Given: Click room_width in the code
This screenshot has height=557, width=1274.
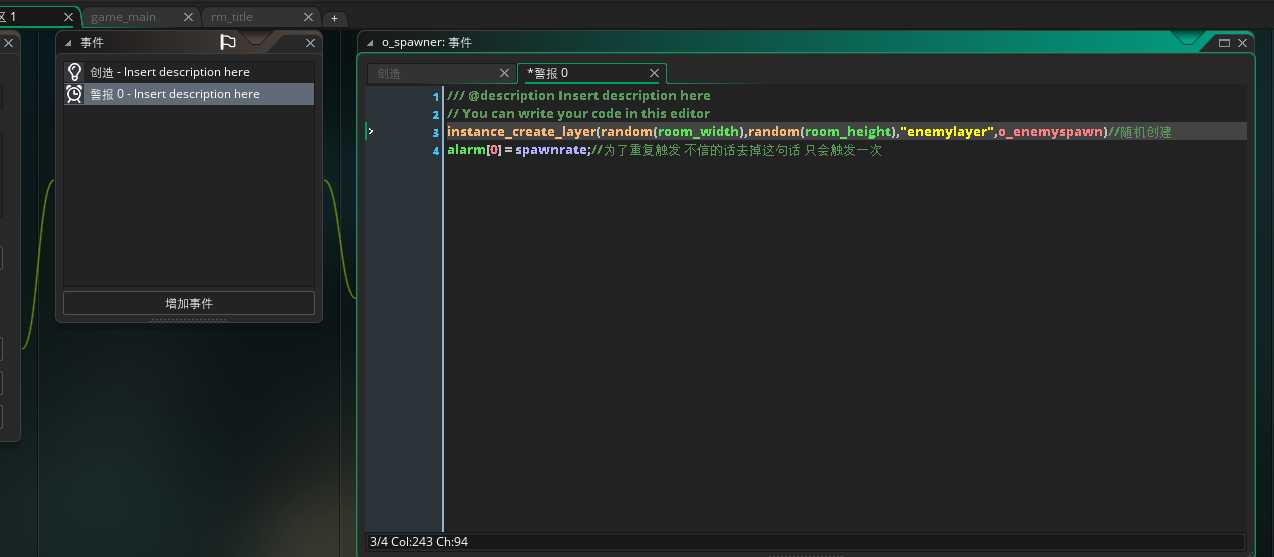Looking at the screenshot, I should point(700,132).
